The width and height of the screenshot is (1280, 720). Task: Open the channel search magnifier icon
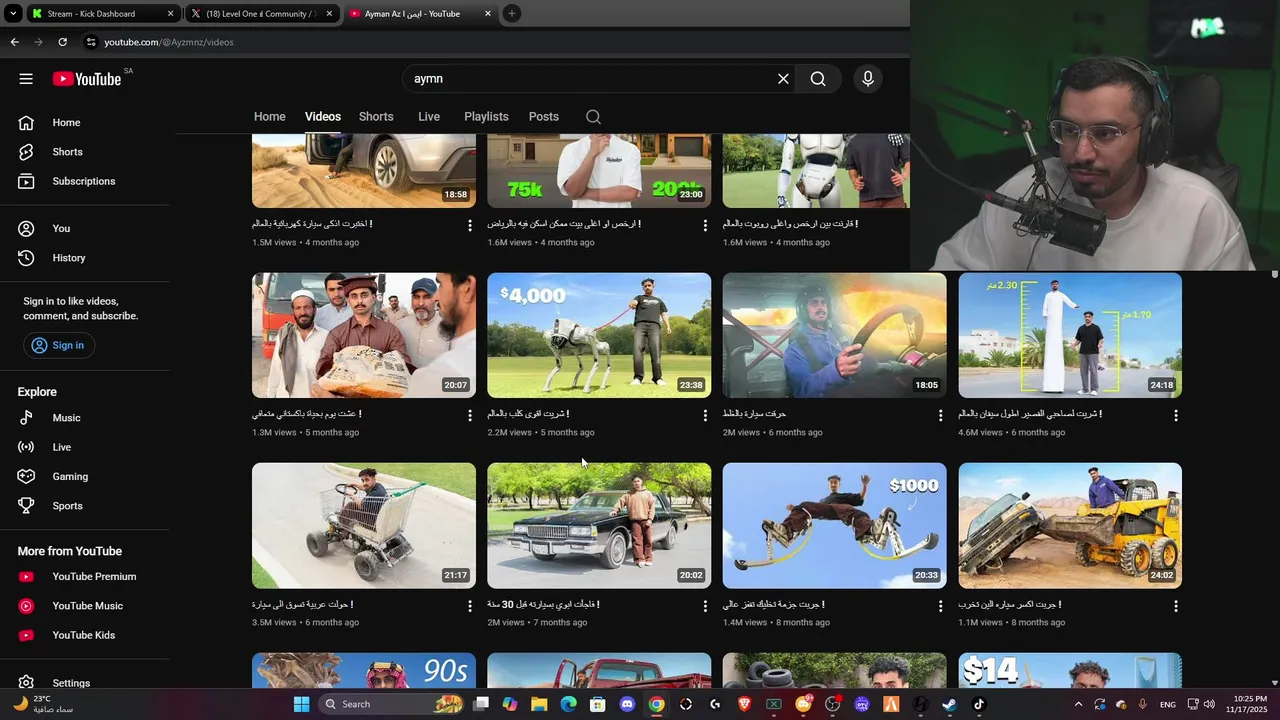click(x=593, y=117)
